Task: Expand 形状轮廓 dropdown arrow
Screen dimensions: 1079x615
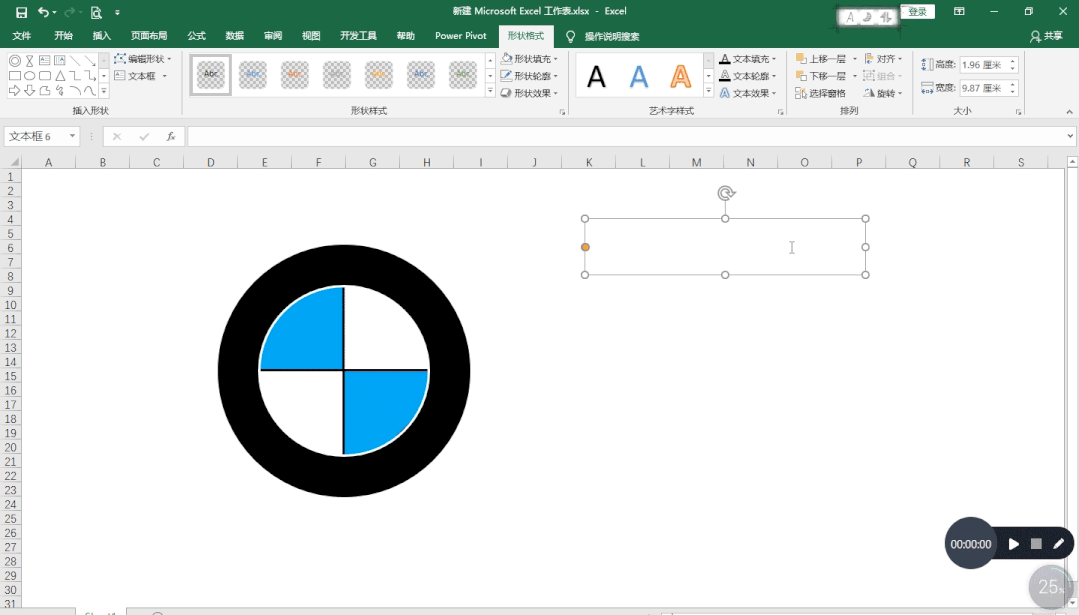Action: tap(556, 76)
